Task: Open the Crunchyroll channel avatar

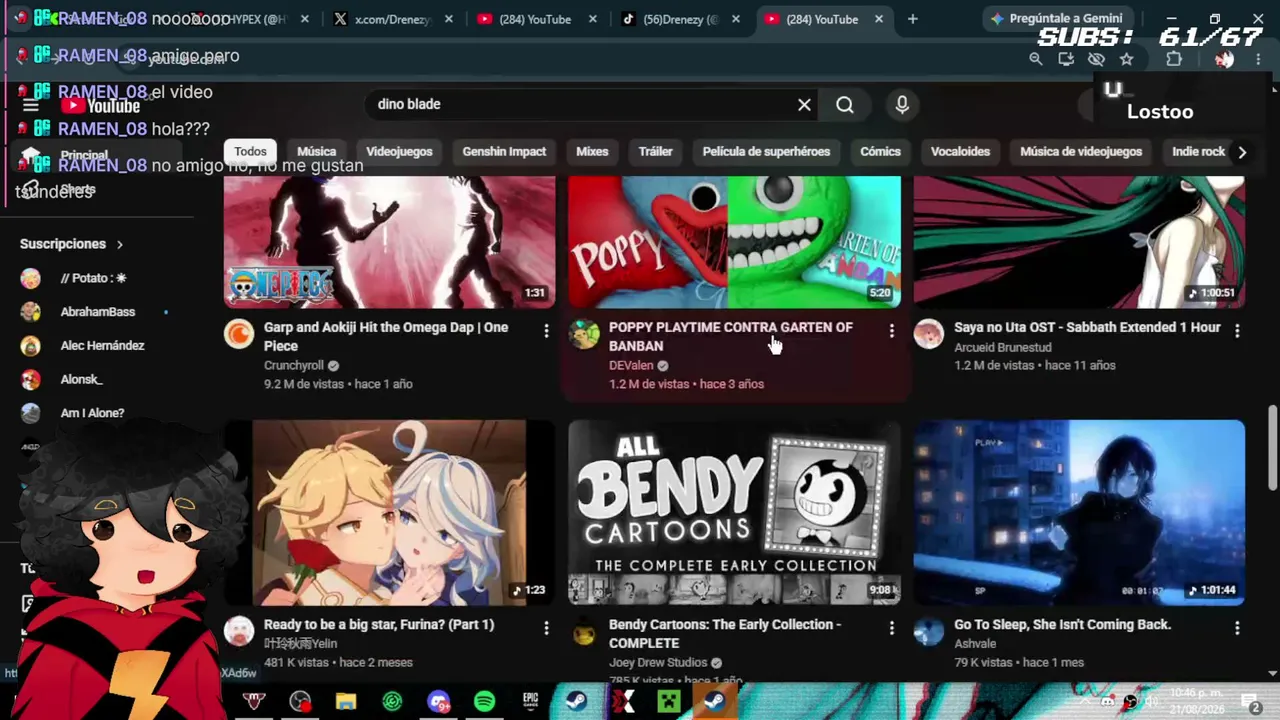Action: (x=239, y=334)
